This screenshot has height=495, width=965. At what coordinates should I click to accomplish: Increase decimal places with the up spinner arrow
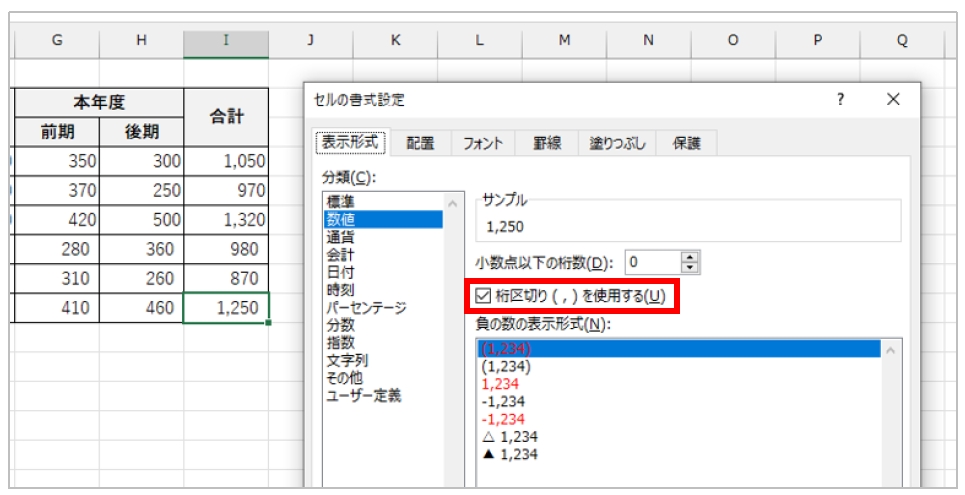tap(691, 257)
